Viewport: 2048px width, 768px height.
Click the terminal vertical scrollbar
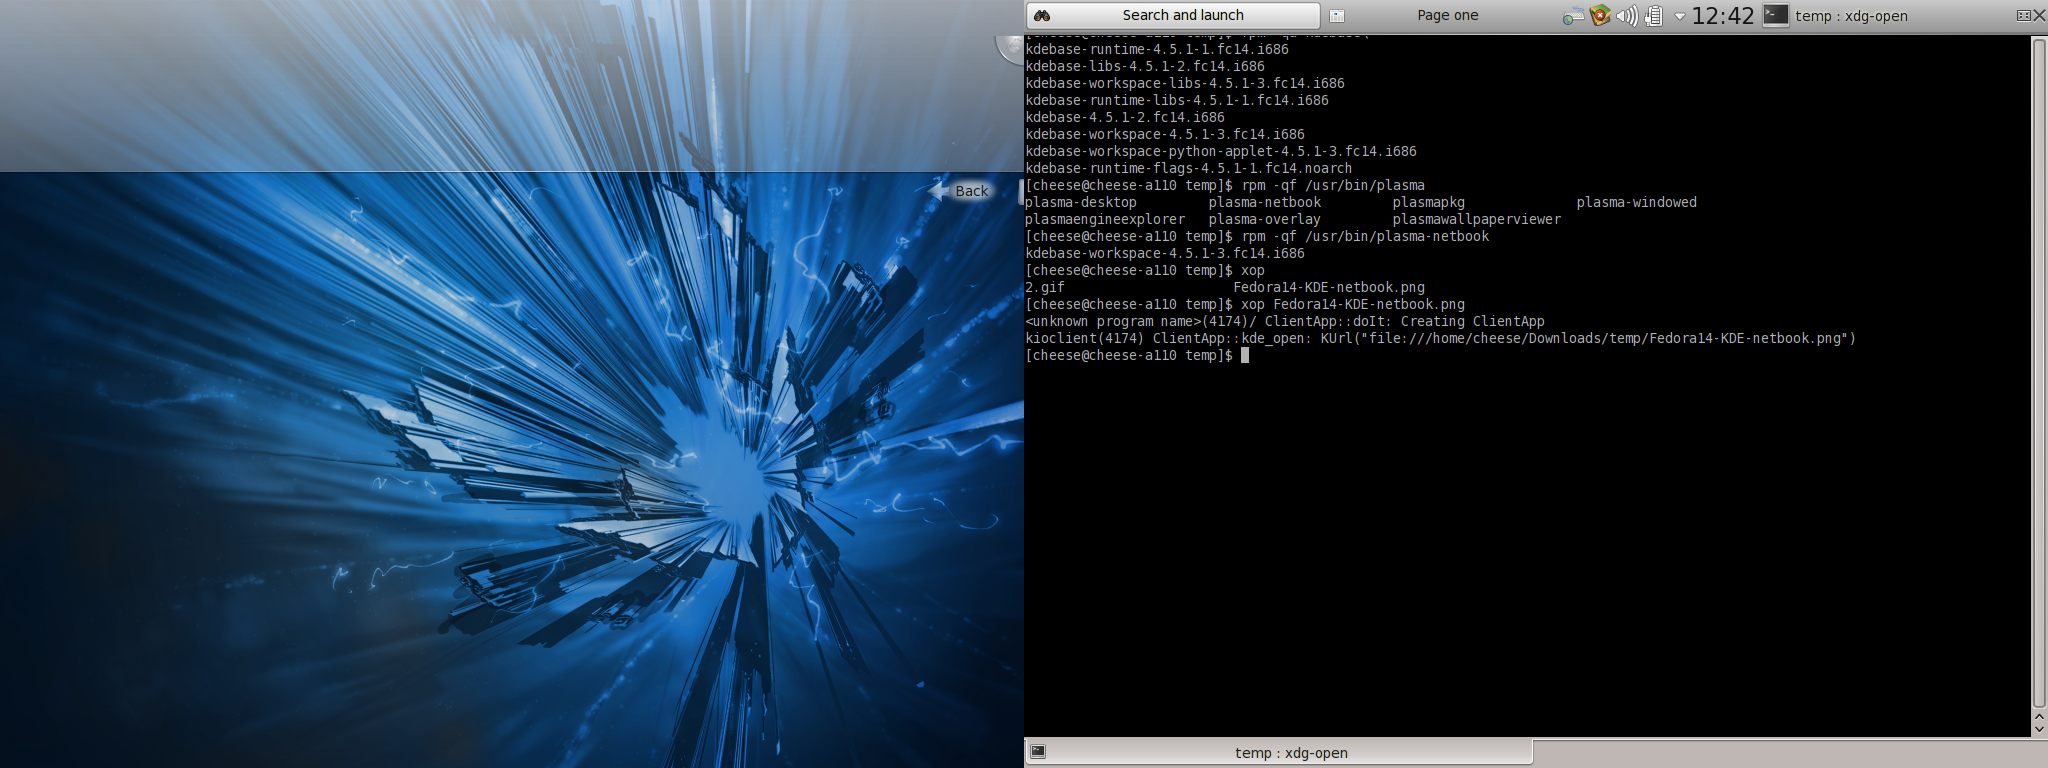[2039, 372]
